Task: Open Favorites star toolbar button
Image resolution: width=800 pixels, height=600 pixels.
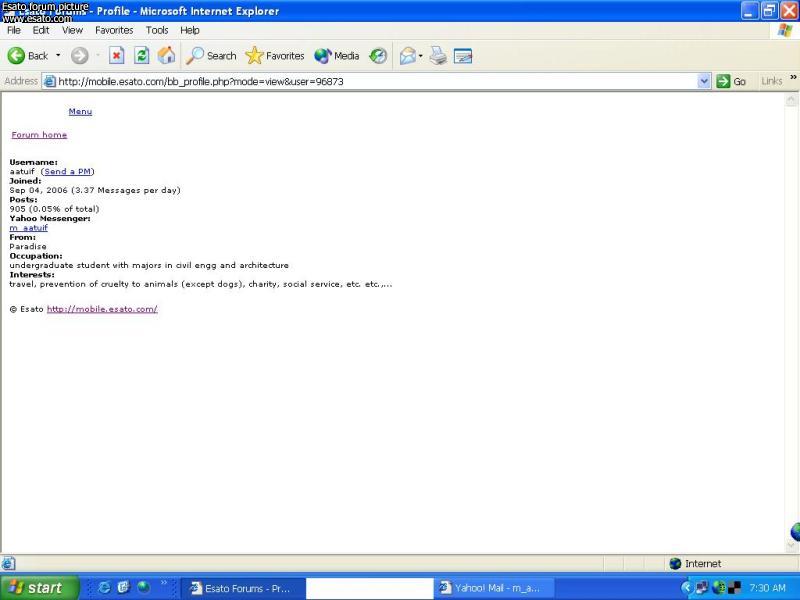Action: 274,56
